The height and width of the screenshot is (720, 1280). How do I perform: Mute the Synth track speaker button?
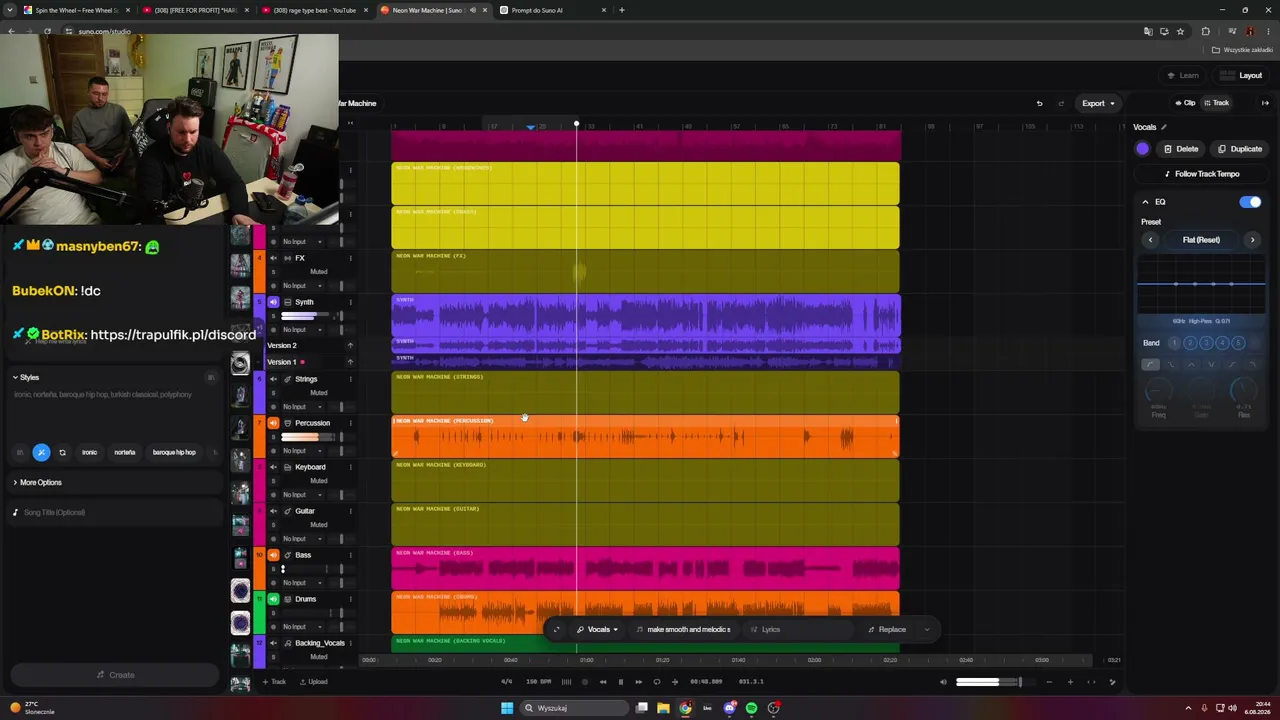pyautogui.click(x=273, y=302)
